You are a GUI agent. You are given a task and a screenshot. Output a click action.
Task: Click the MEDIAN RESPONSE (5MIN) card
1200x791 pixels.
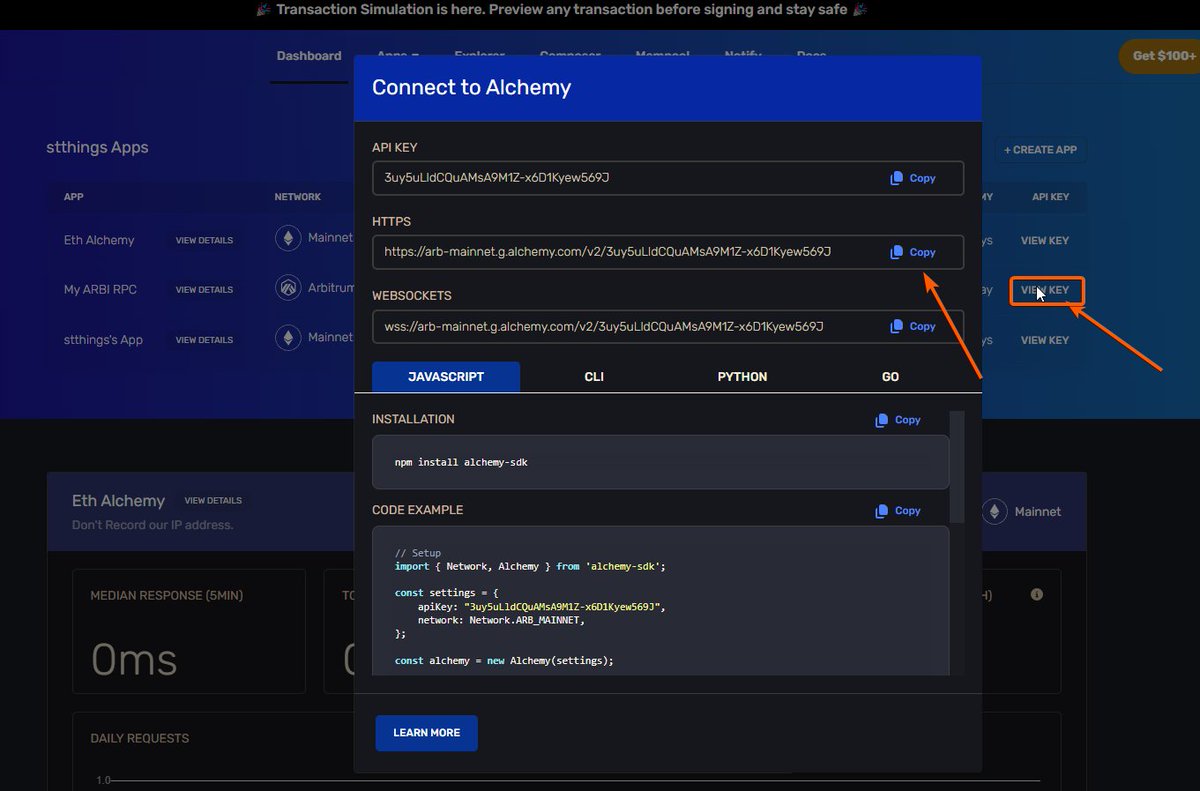pos(189,631)
